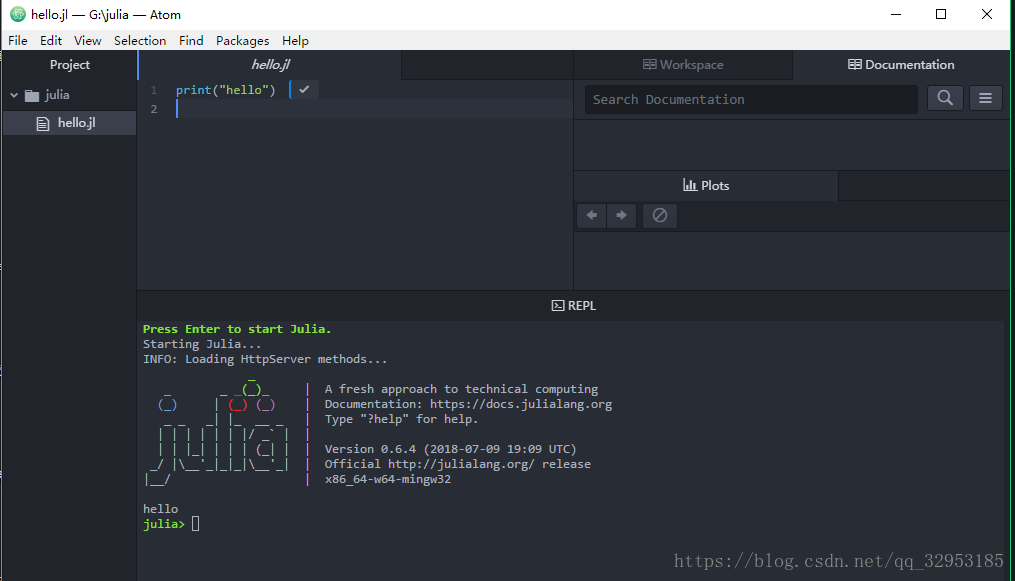Minimize the Atom window
Screen dimensions: 1015x581
point(896,14)
